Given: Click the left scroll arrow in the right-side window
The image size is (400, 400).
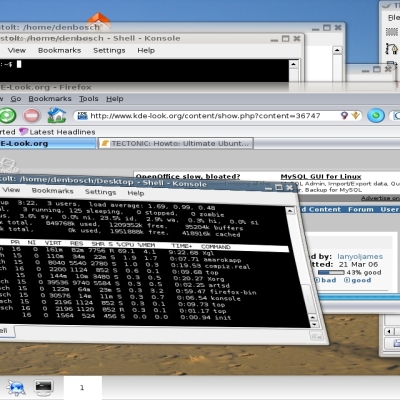Looking at the screenshot, I should click(x=389, y=331).
